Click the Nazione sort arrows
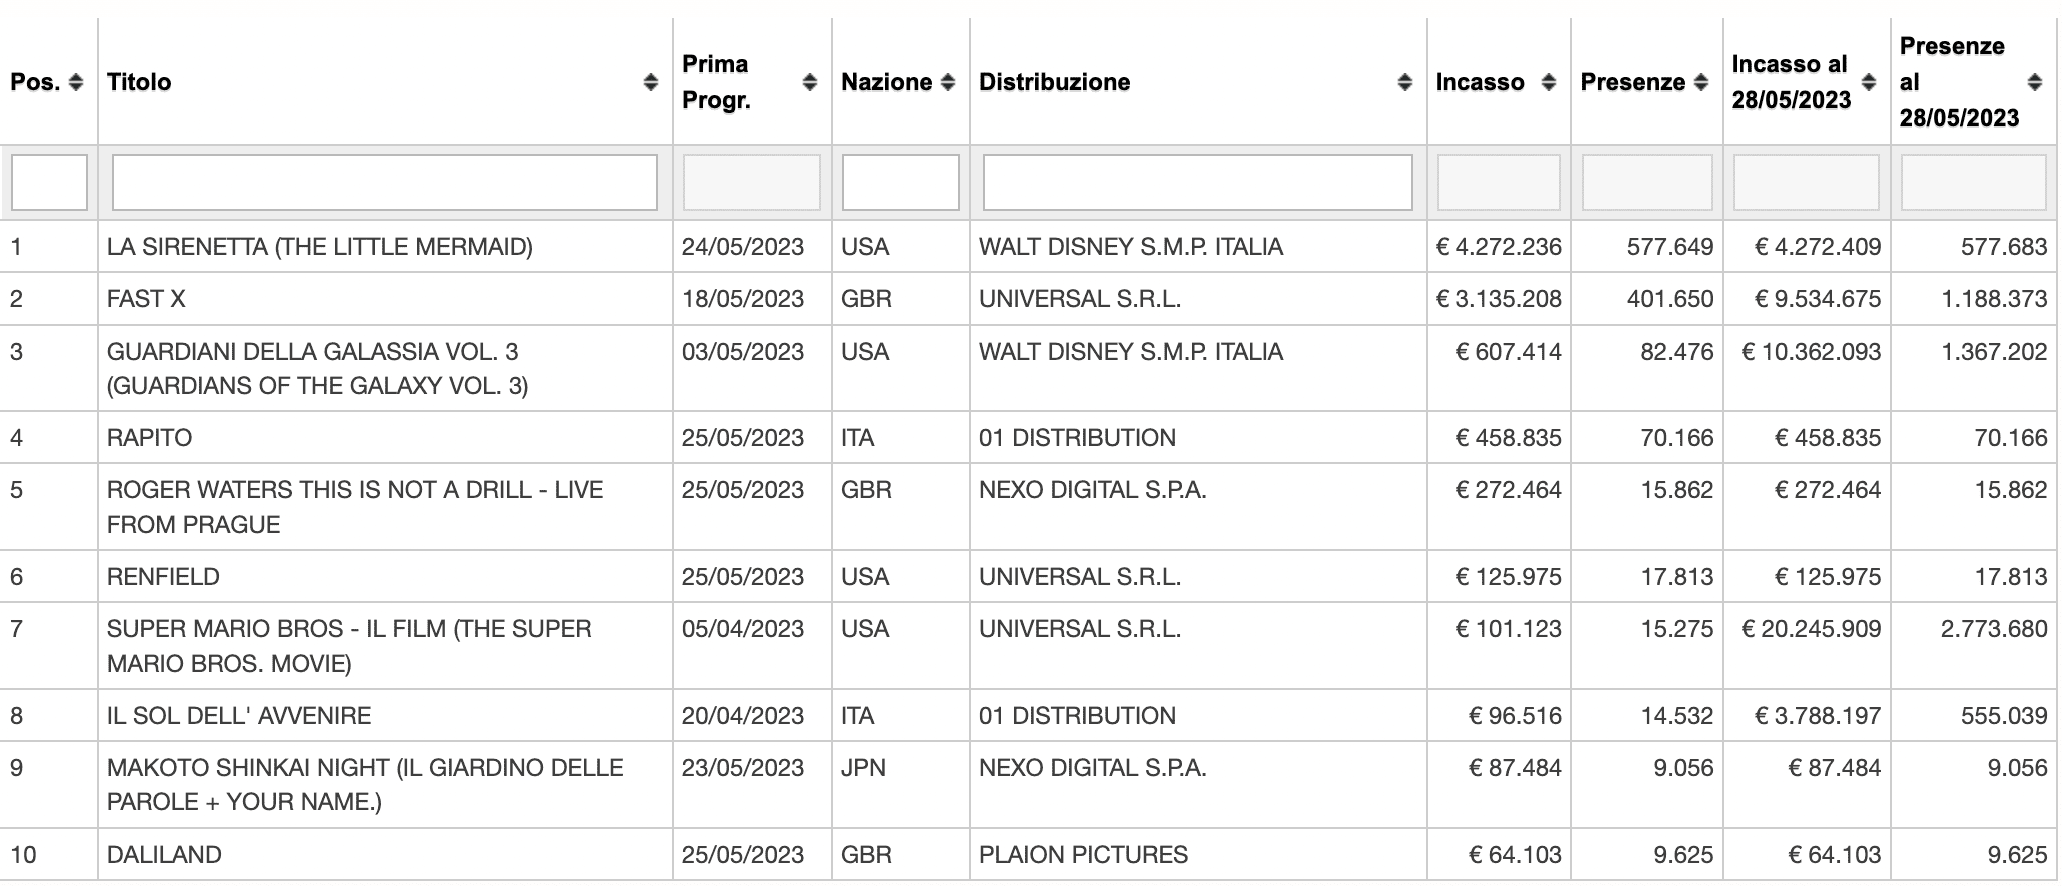Screen dimensions: 2062x886 coord(948,82)
